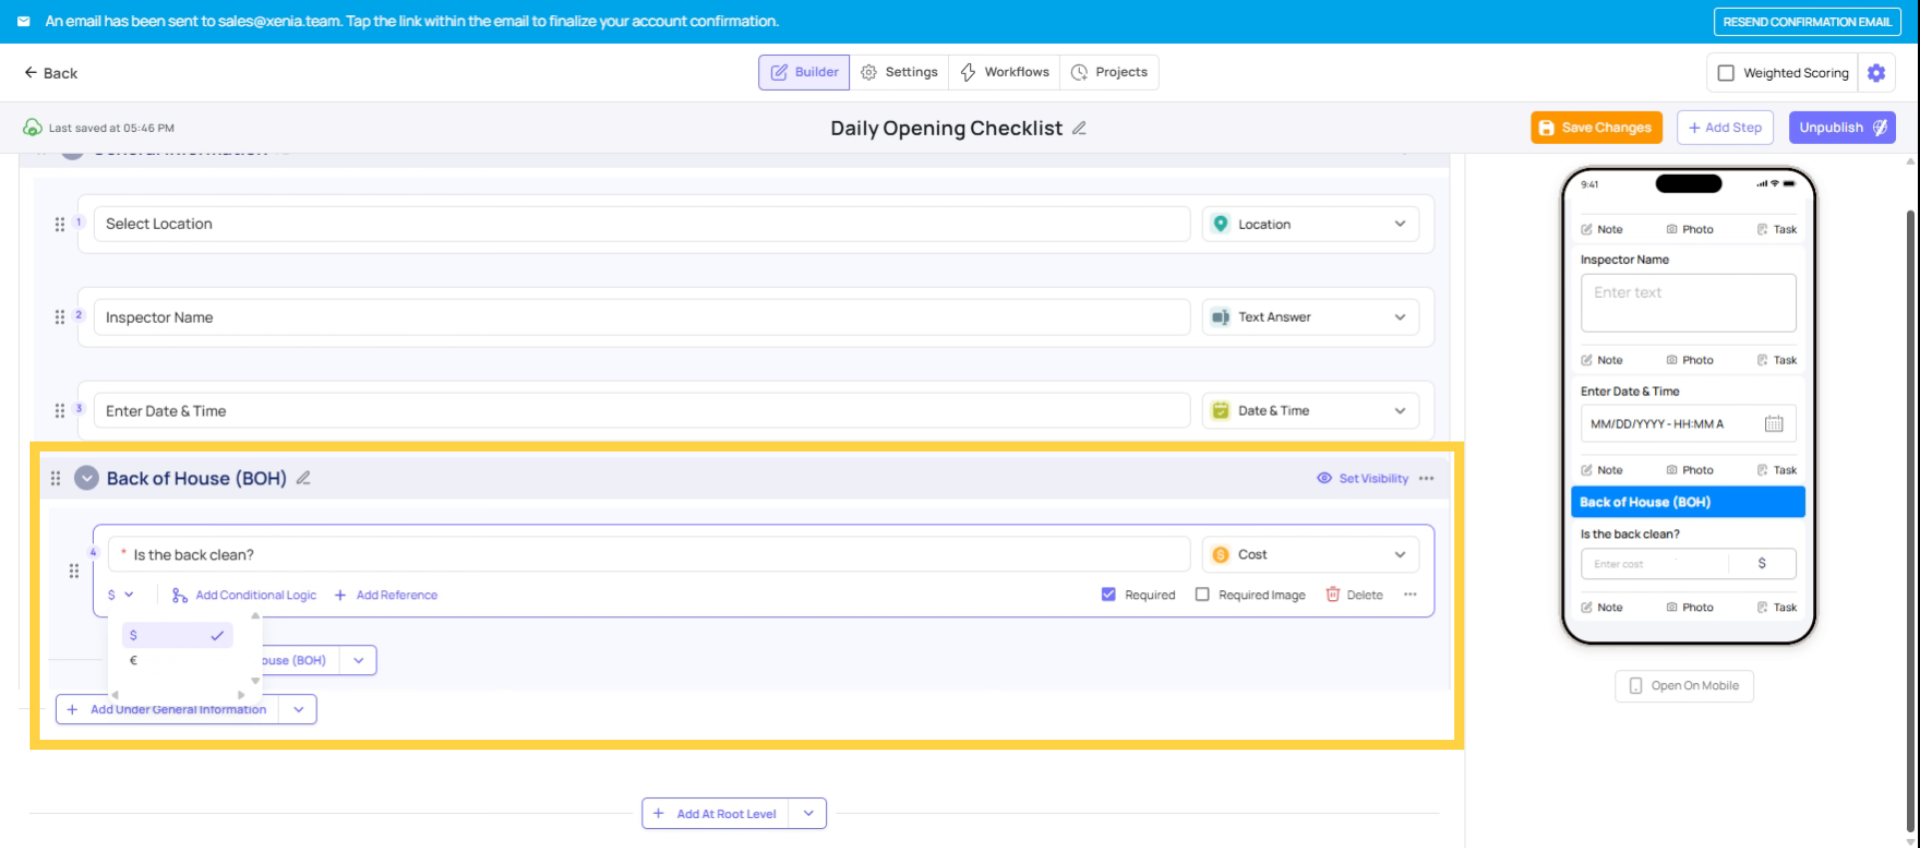Click the Delete trash icon for the question
This screenshot has height=848, width=1920.
pyautogui.click(x=1332, y=595)
